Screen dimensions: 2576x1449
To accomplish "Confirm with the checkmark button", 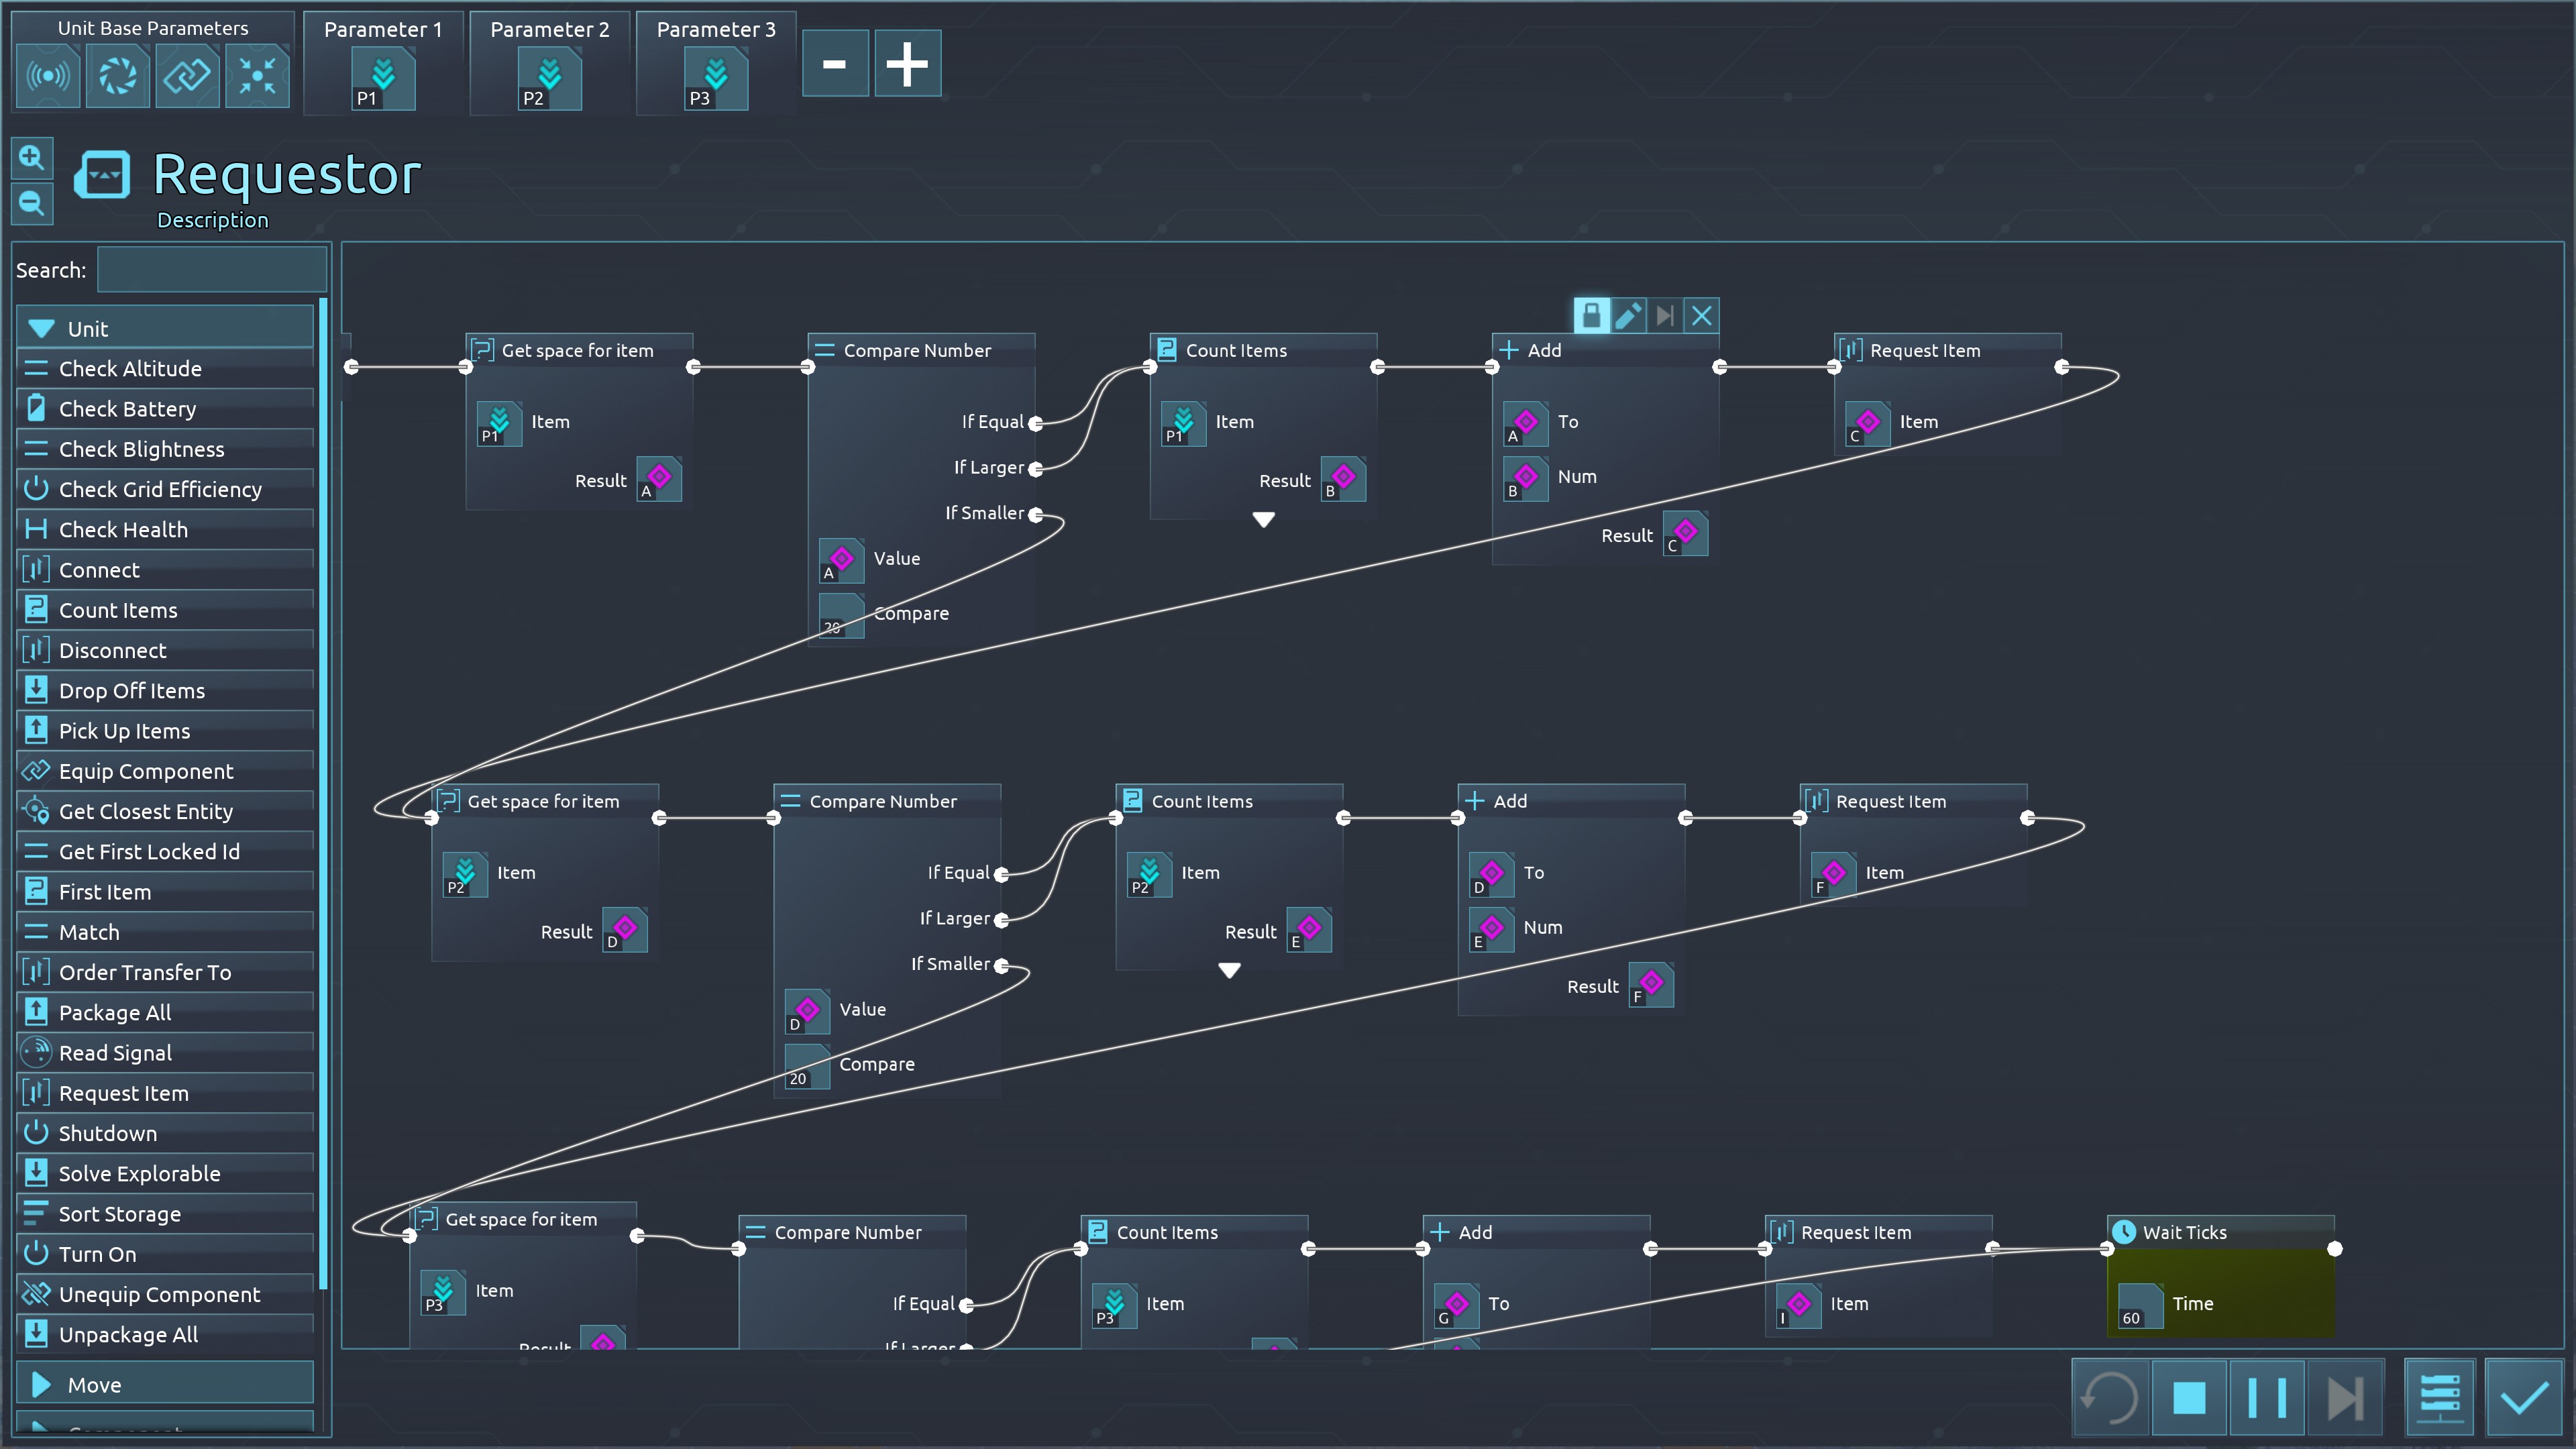I will pyautogui.click(x=2523, y=1397).
